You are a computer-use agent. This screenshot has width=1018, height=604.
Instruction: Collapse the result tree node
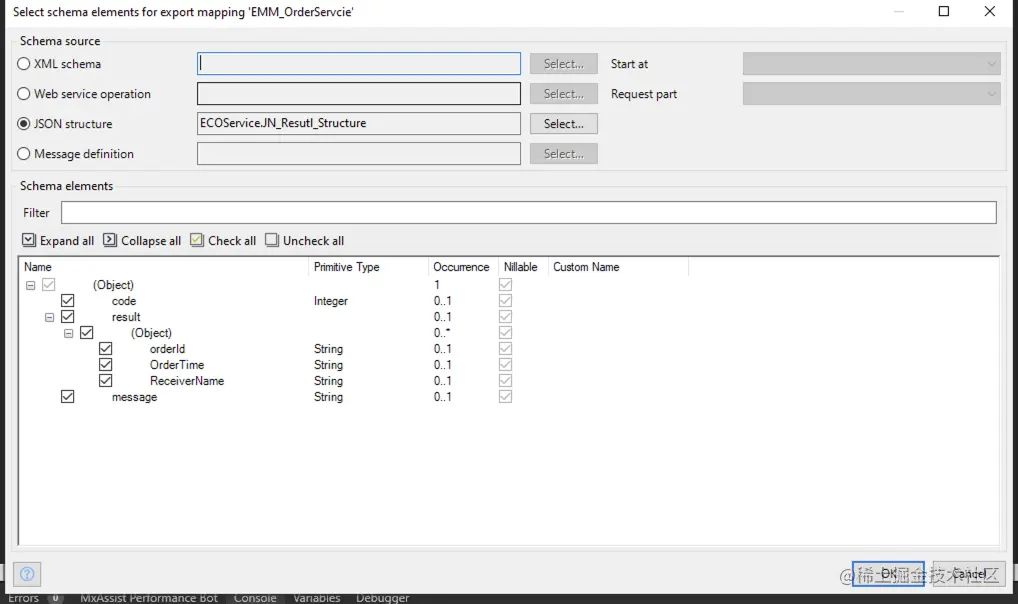[49, 317]
